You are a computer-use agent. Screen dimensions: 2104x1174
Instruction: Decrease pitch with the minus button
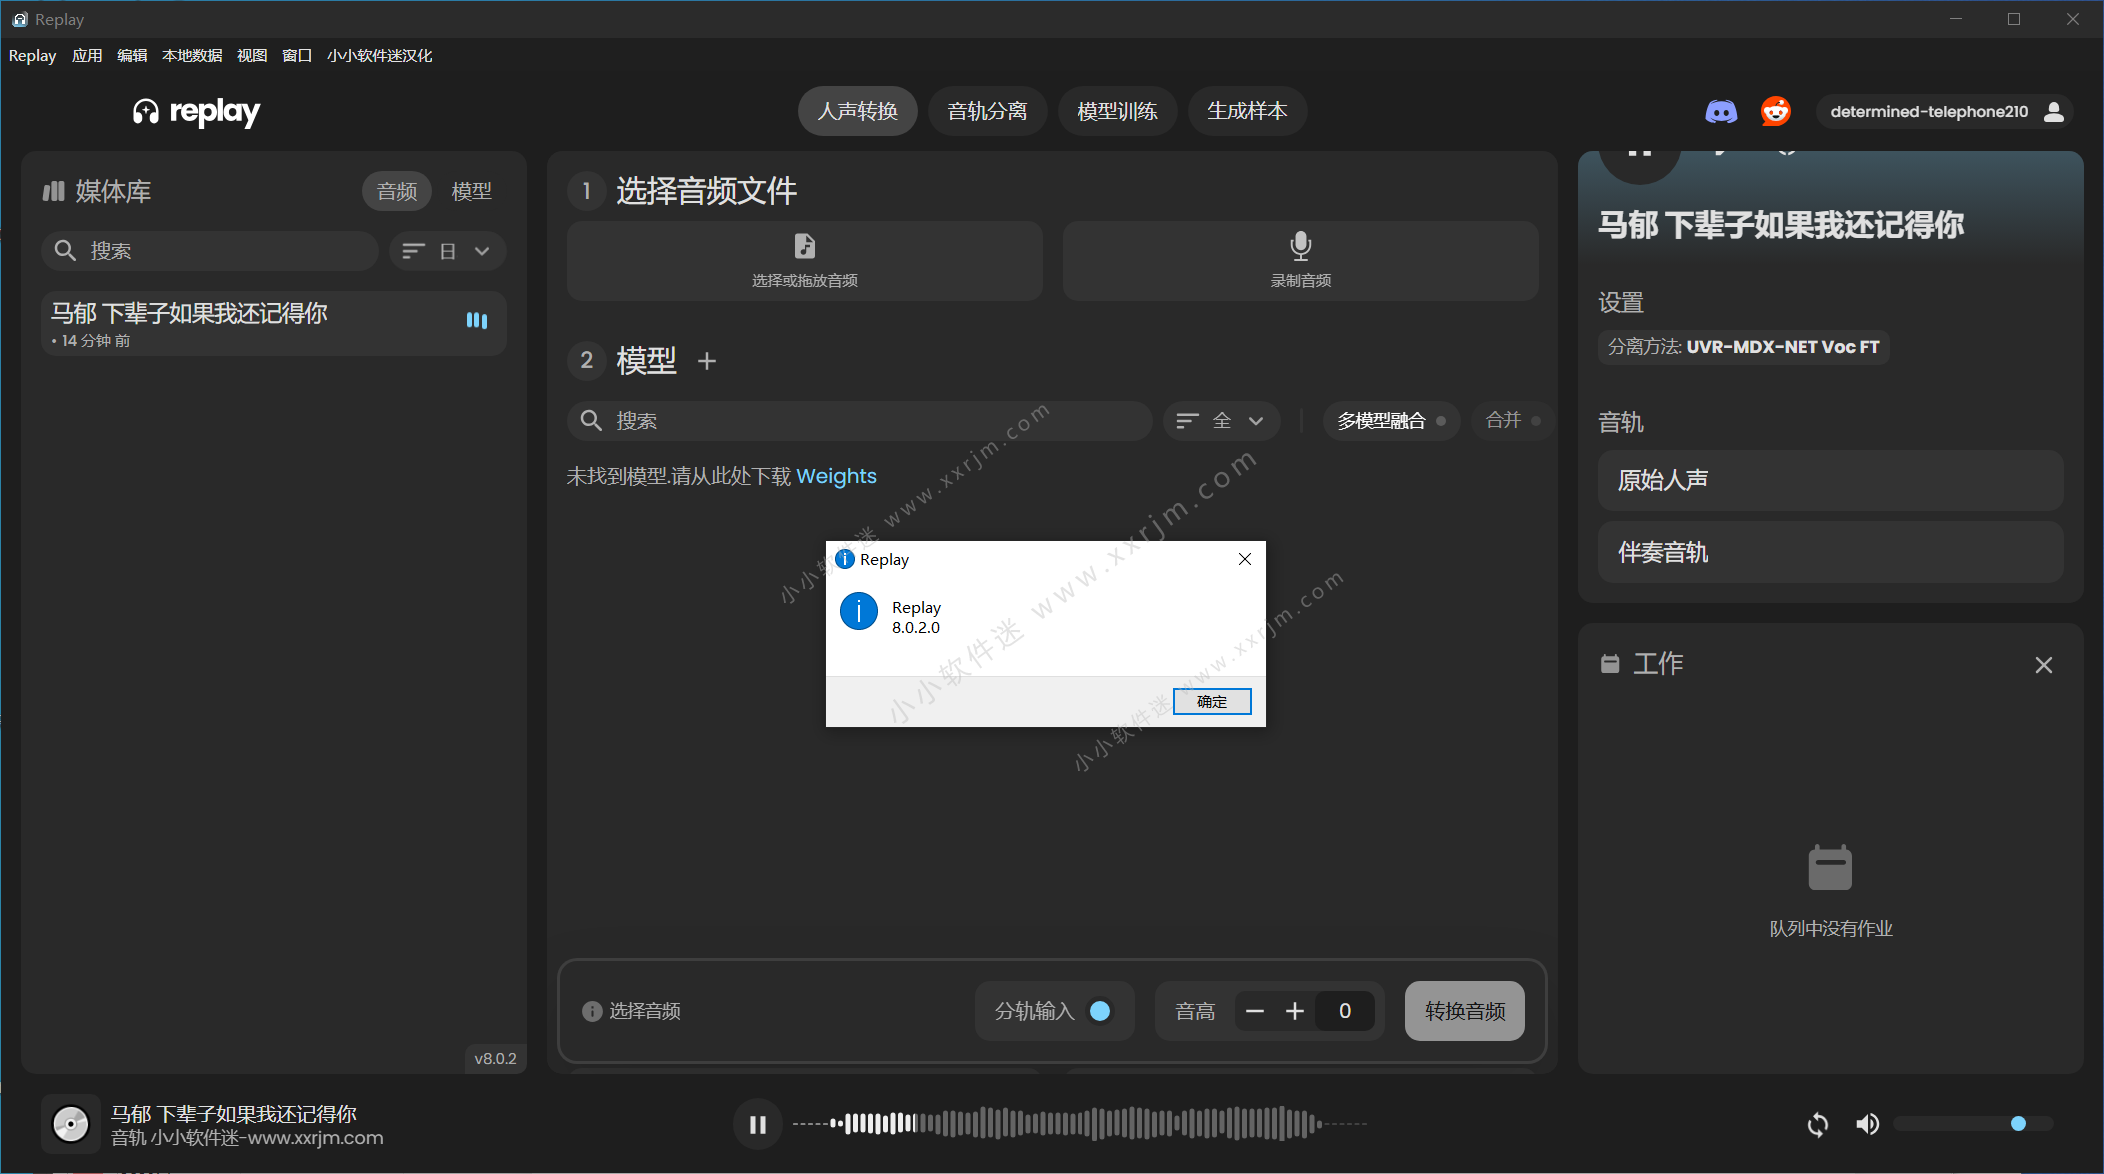1255,1011
